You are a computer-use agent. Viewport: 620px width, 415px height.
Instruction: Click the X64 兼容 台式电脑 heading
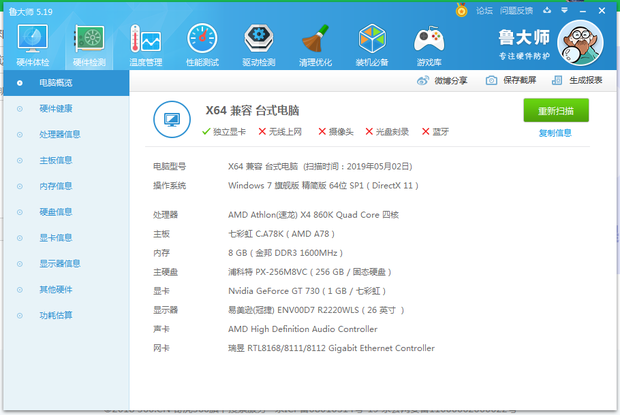point(252,110)
